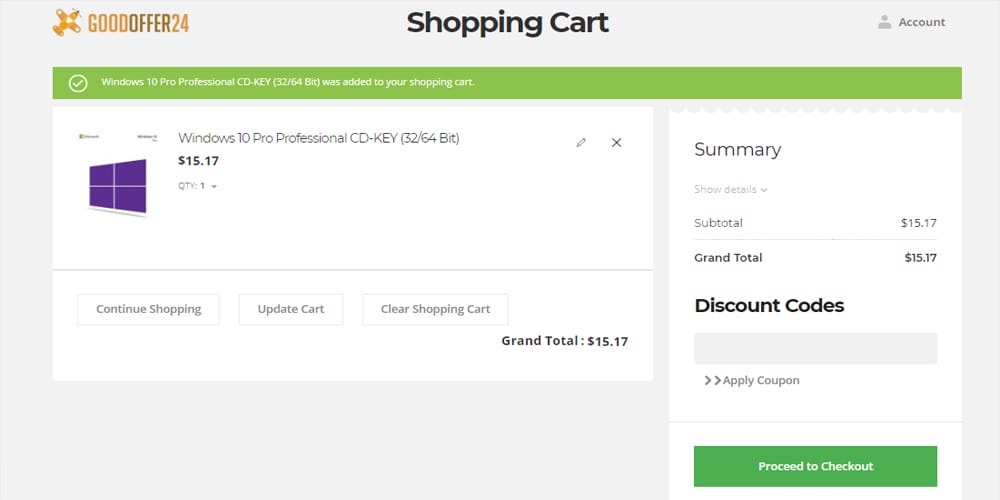Click the added-to-cart notification message text

click(x=288, y=82)
